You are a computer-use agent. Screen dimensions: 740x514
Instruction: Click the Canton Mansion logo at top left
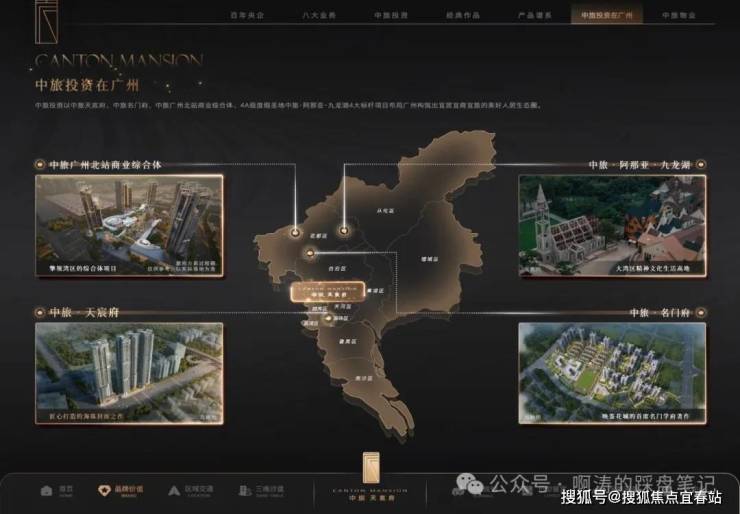(46, 21)
